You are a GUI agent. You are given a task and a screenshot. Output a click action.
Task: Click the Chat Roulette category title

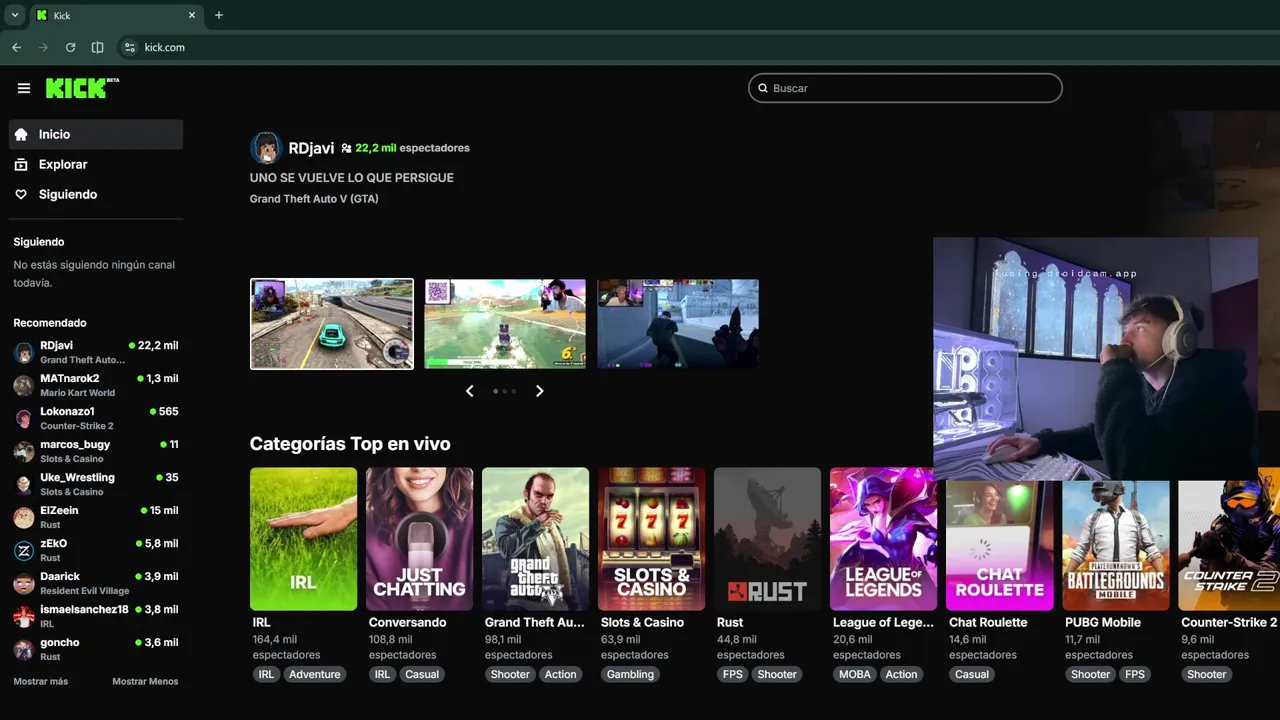click(988, 622)
